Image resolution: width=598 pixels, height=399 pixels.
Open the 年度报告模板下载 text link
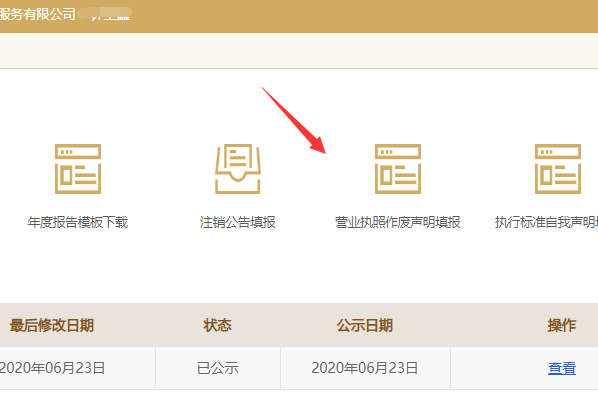78,222
